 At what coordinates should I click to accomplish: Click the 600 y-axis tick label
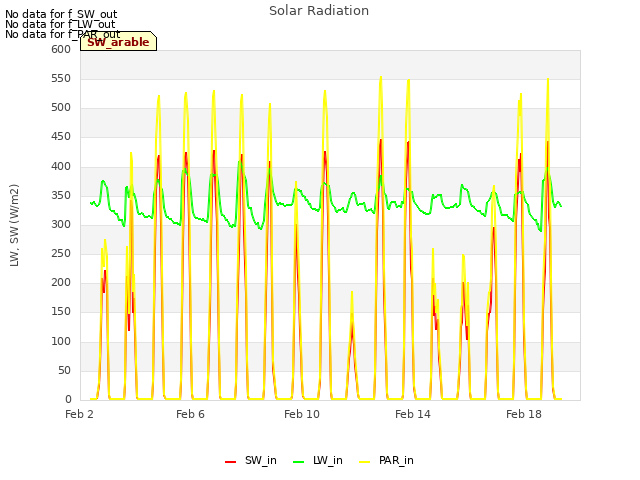(61, 49)
